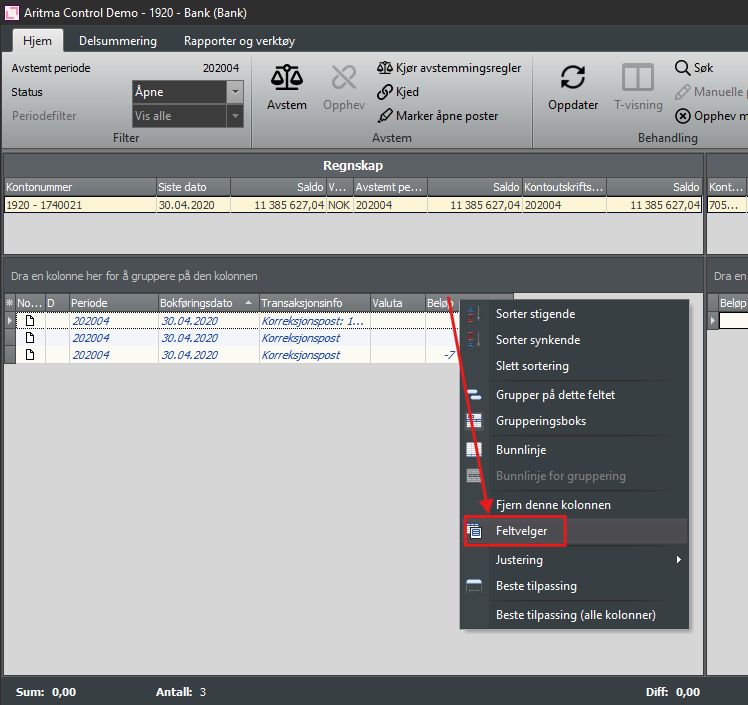Expand the Periodefilter Vis alle dropdown
748x705 pixels.
tap(235, 116)
